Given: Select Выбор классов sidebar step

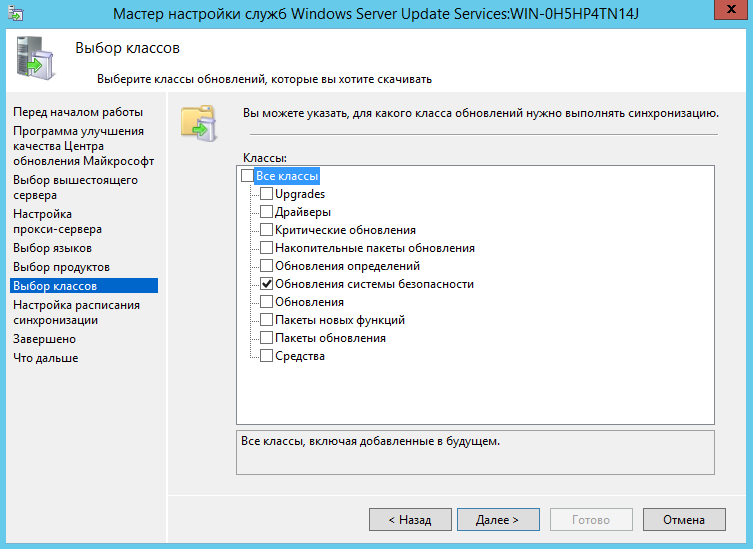Looking at the screenshot, I should (84, 286).
